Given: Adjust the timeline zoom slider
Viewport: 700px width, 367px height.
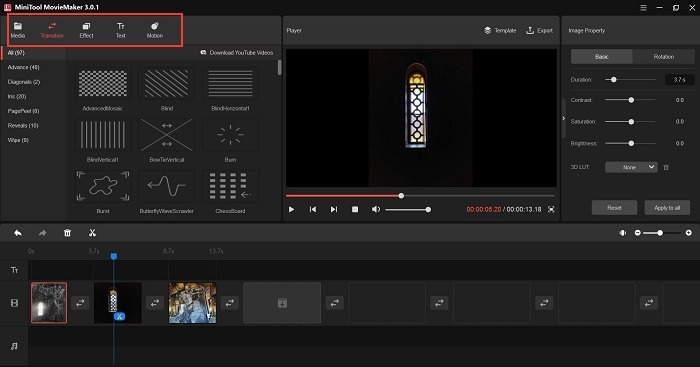Looking at the screenshot, I should click(662, 233).
